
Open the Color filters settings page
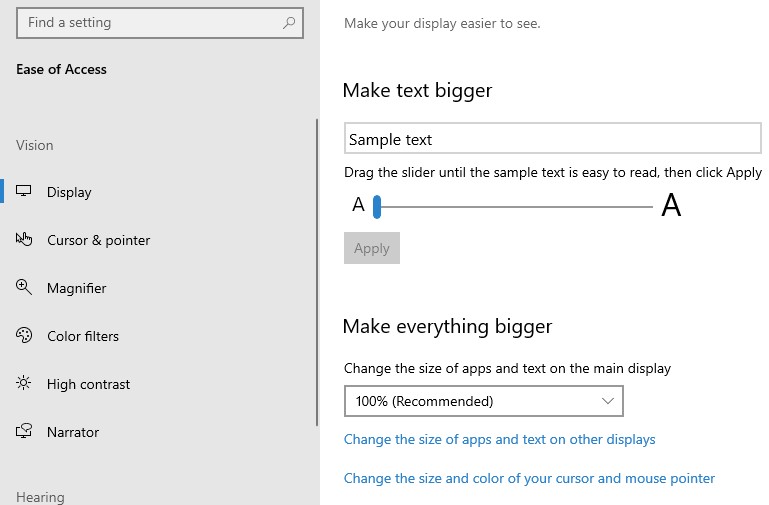click(83, 336)
